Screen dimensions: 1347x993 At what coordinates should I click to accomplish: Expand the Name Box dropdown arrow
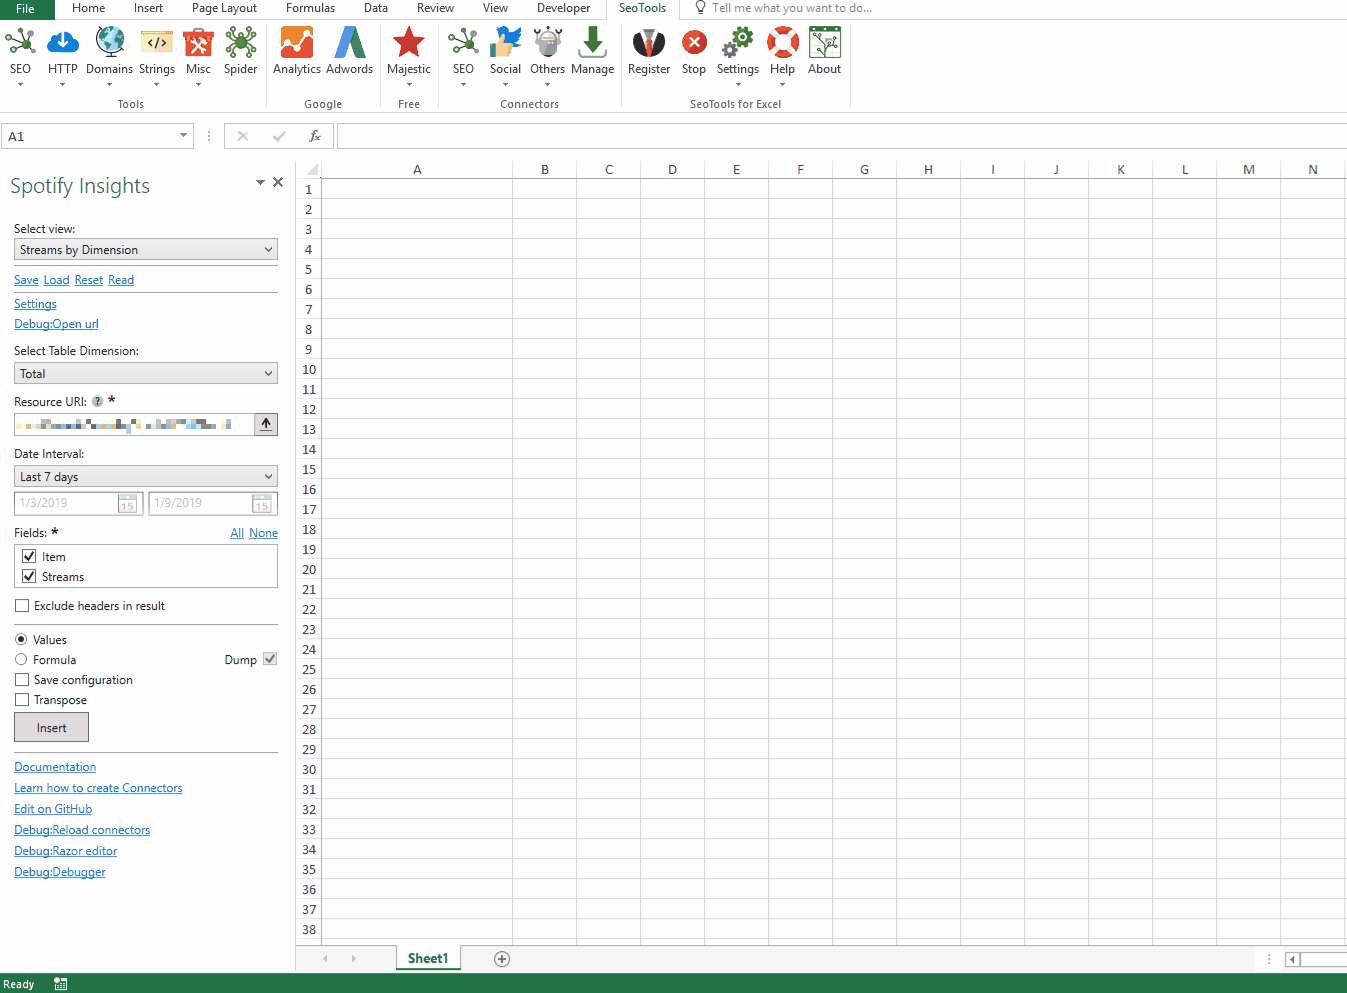point(183,136)
